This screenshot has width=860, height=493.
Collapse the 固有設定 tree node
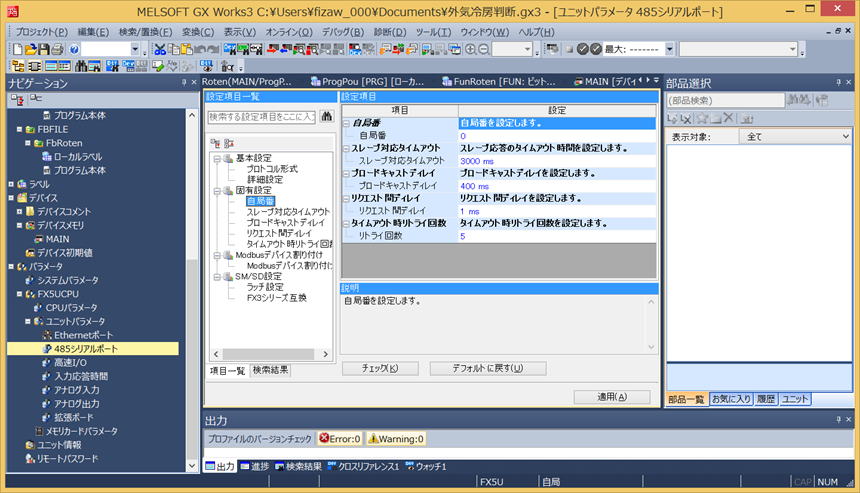(x=217, y=191)
